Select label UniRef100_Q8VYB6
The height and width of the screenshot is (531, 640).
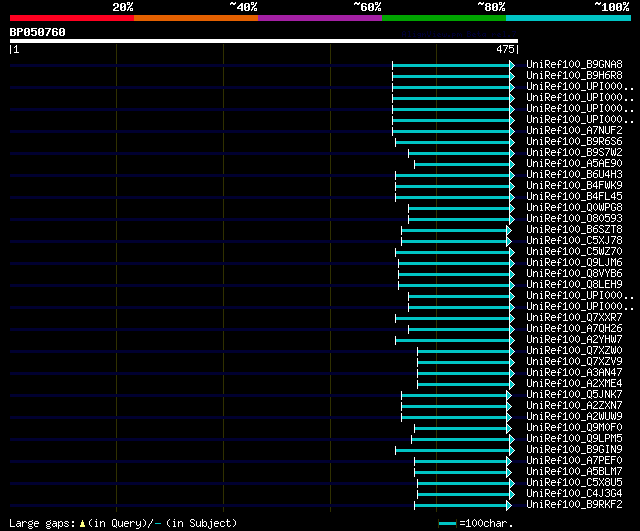[574, 274]
